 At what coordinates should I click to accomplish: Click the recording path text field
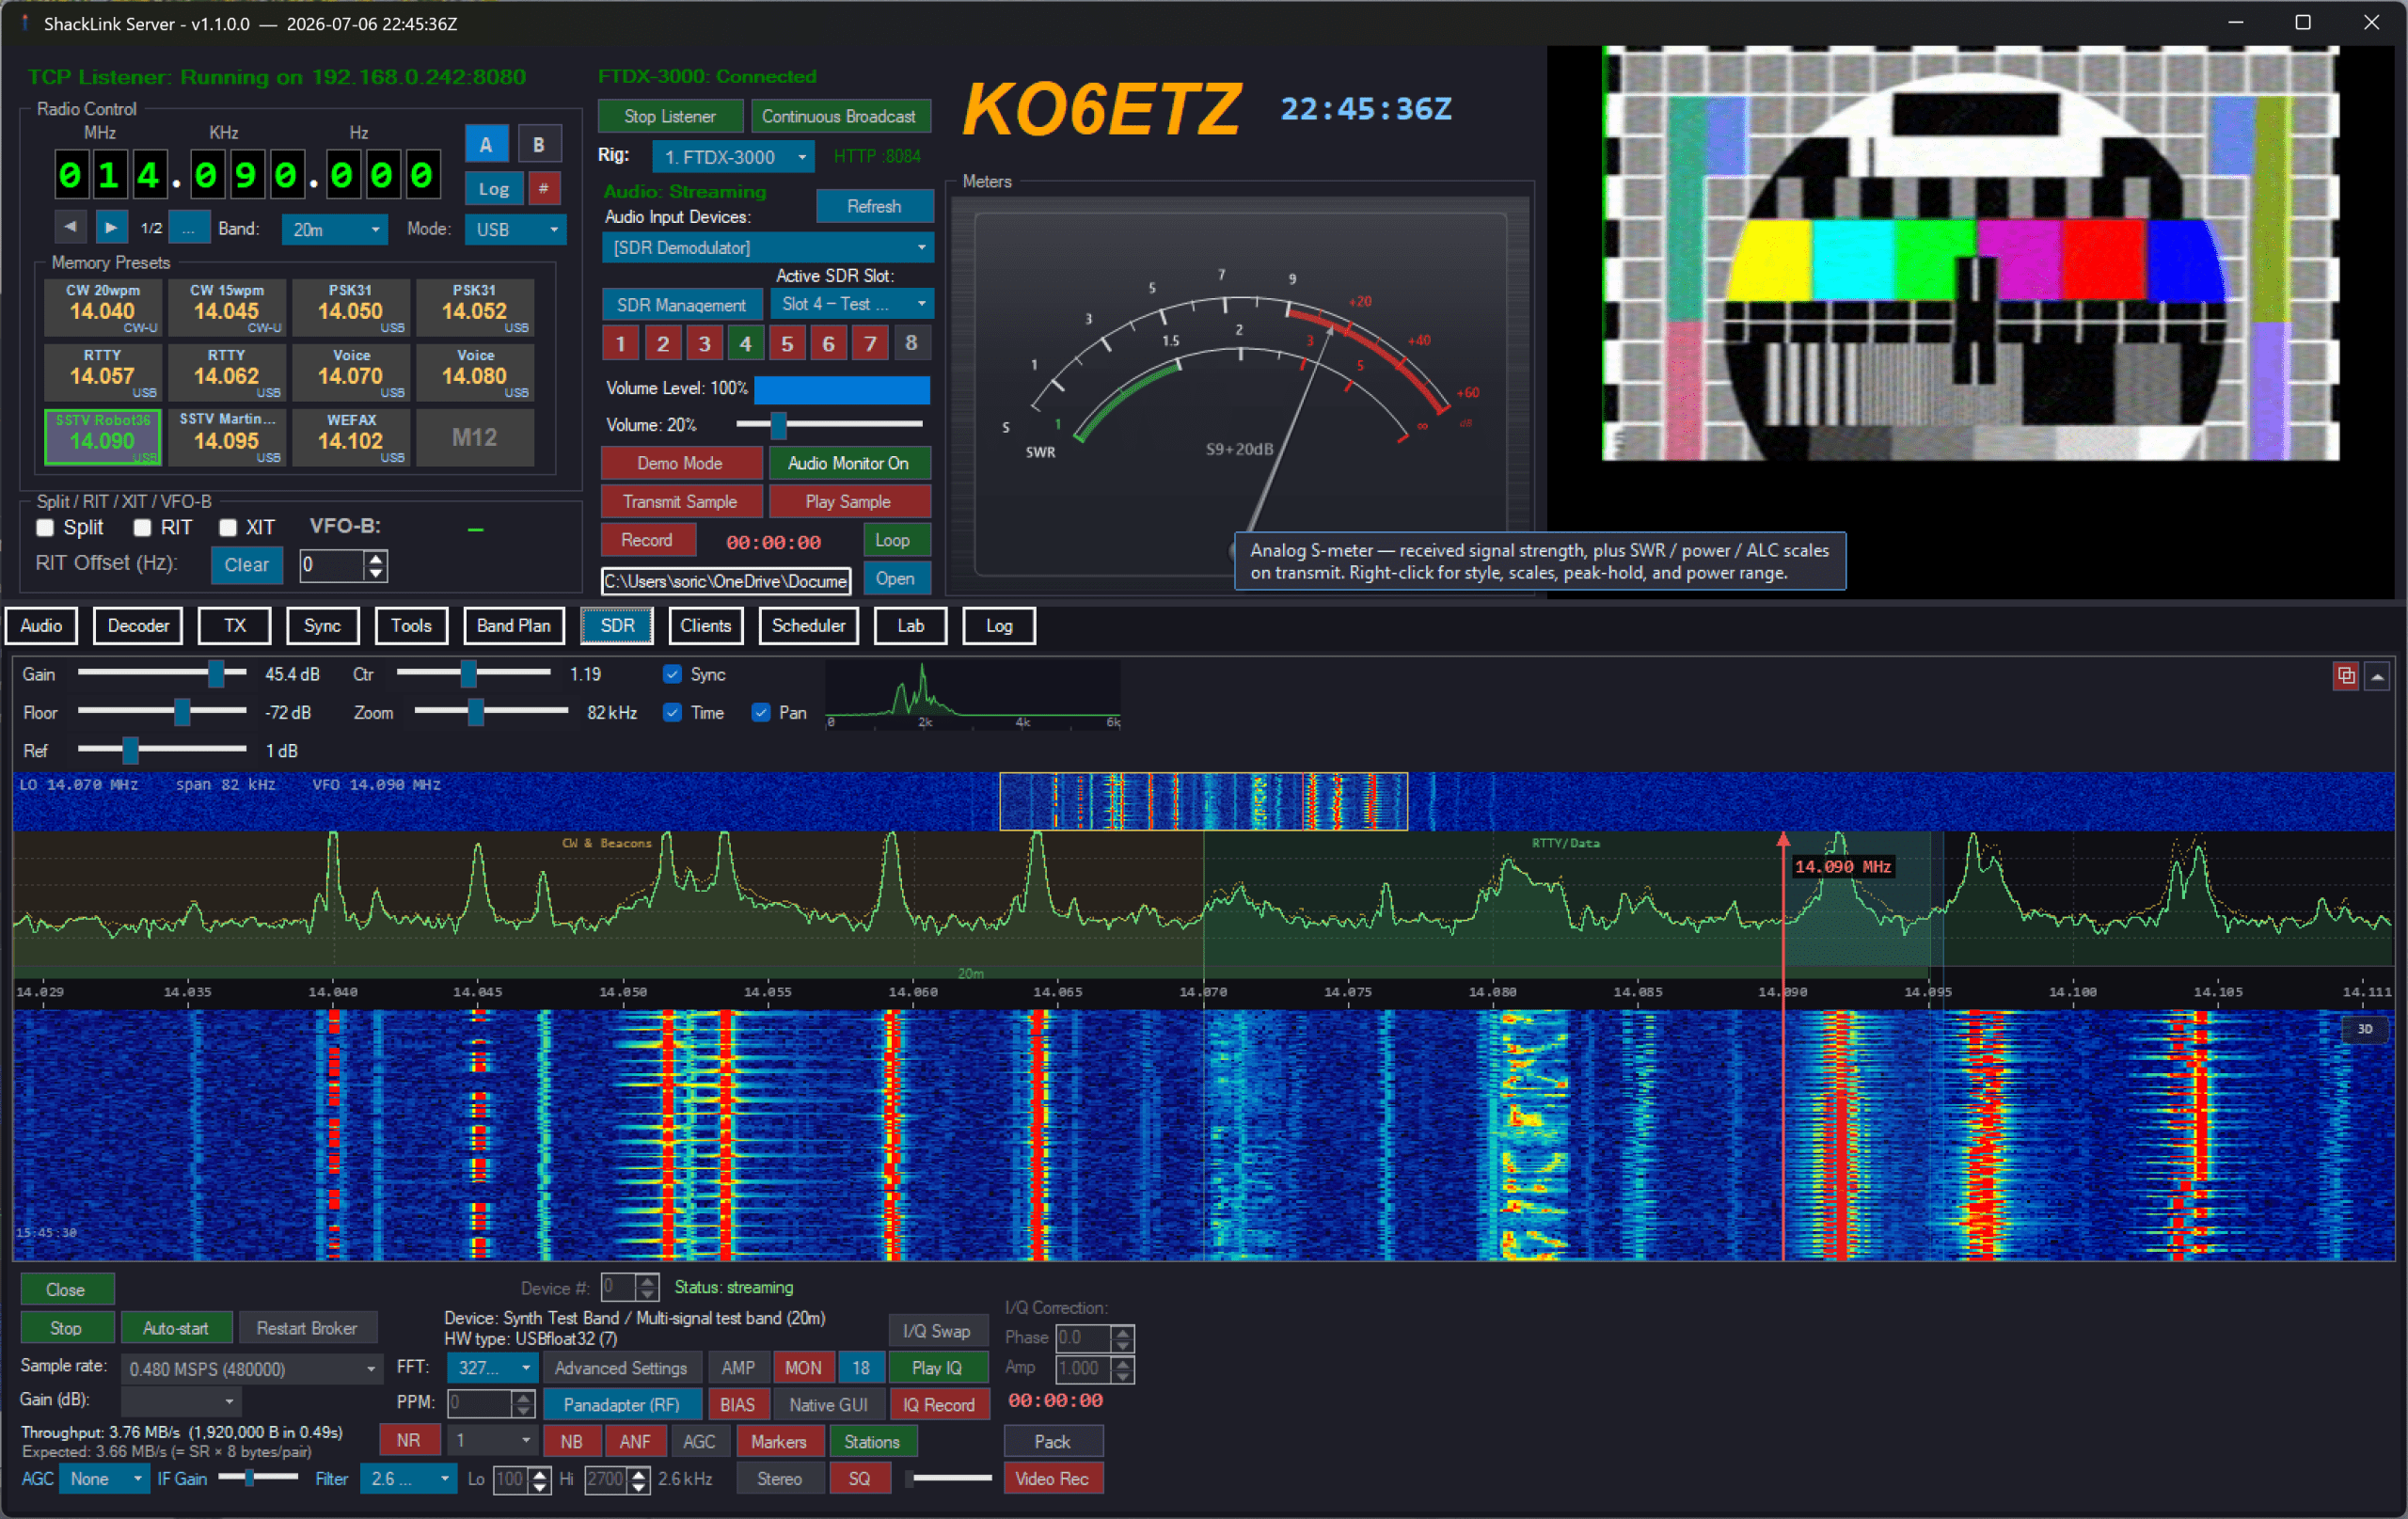(726, 580)
